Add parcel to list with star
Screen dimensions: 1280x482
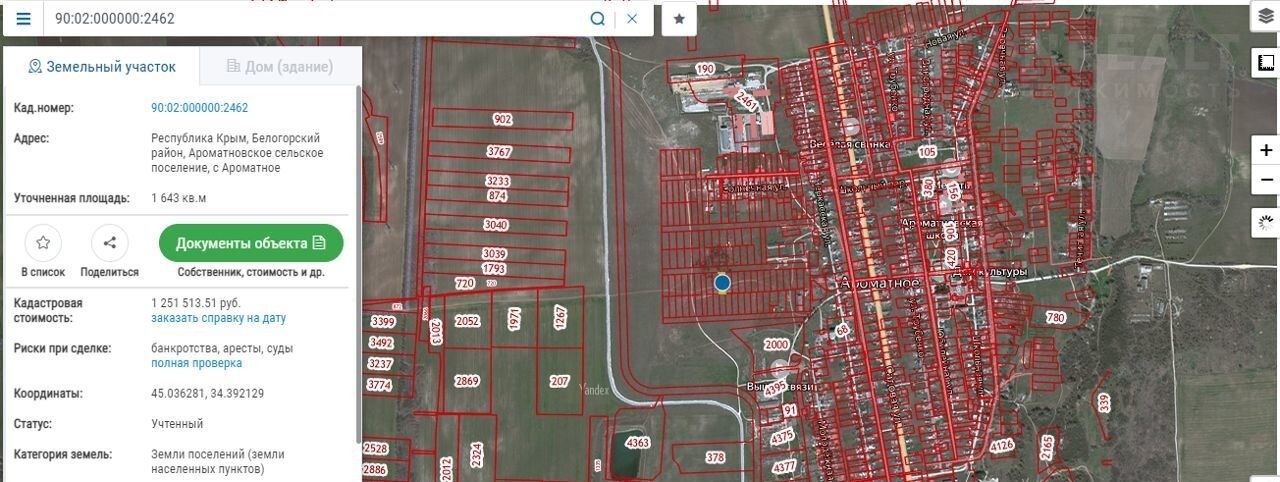pyautogui.click(x=43, y=243)
